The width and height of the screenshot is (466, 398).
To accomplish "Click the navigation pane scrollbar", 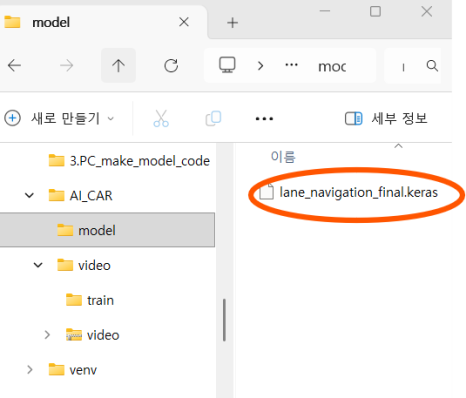I will pyautogui.click(x=224, y=320).
